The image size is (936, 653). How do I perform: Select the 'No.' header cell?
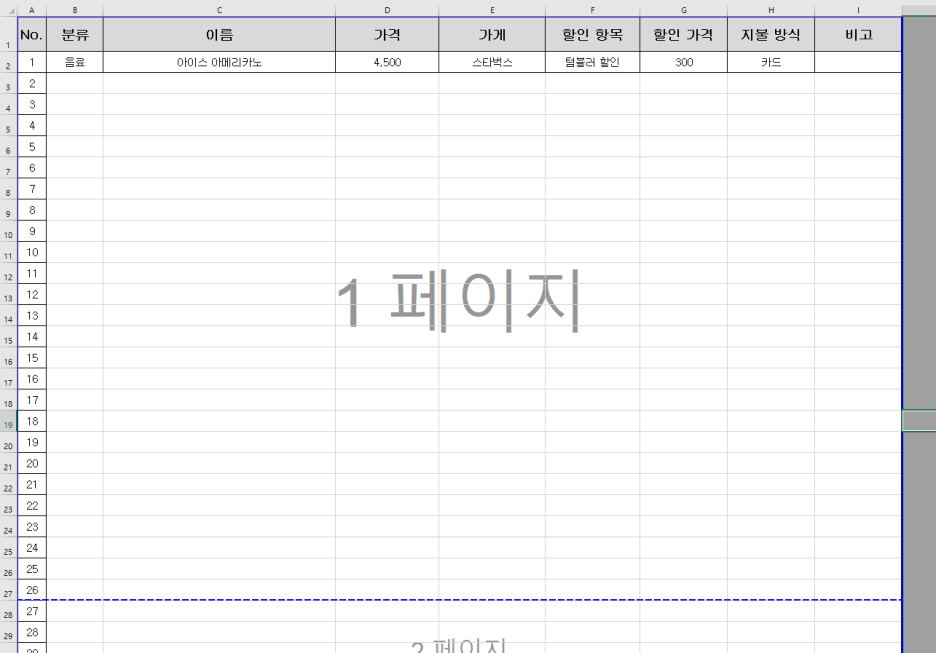pyautogui.click(x=32, y=35)
